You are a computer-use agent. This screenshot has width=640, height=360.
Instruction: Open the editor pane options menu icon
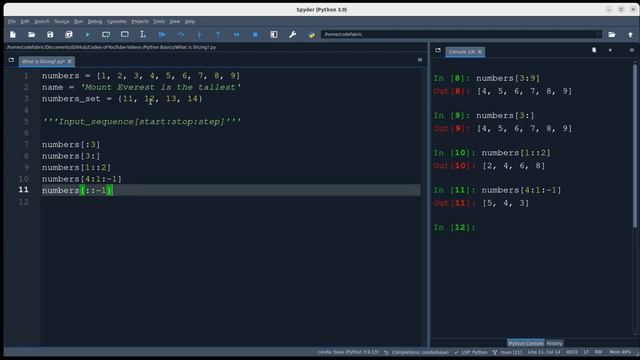[x=420, y=60]
